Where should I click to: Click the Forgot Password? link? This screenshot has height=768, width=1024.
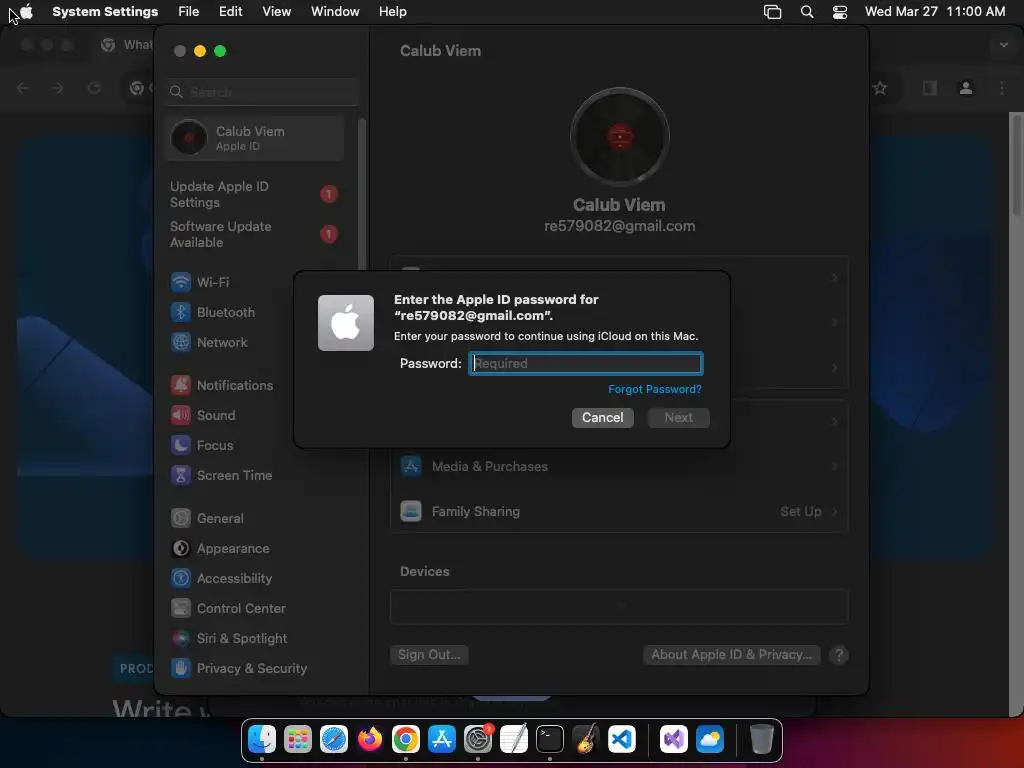[655, 389]
